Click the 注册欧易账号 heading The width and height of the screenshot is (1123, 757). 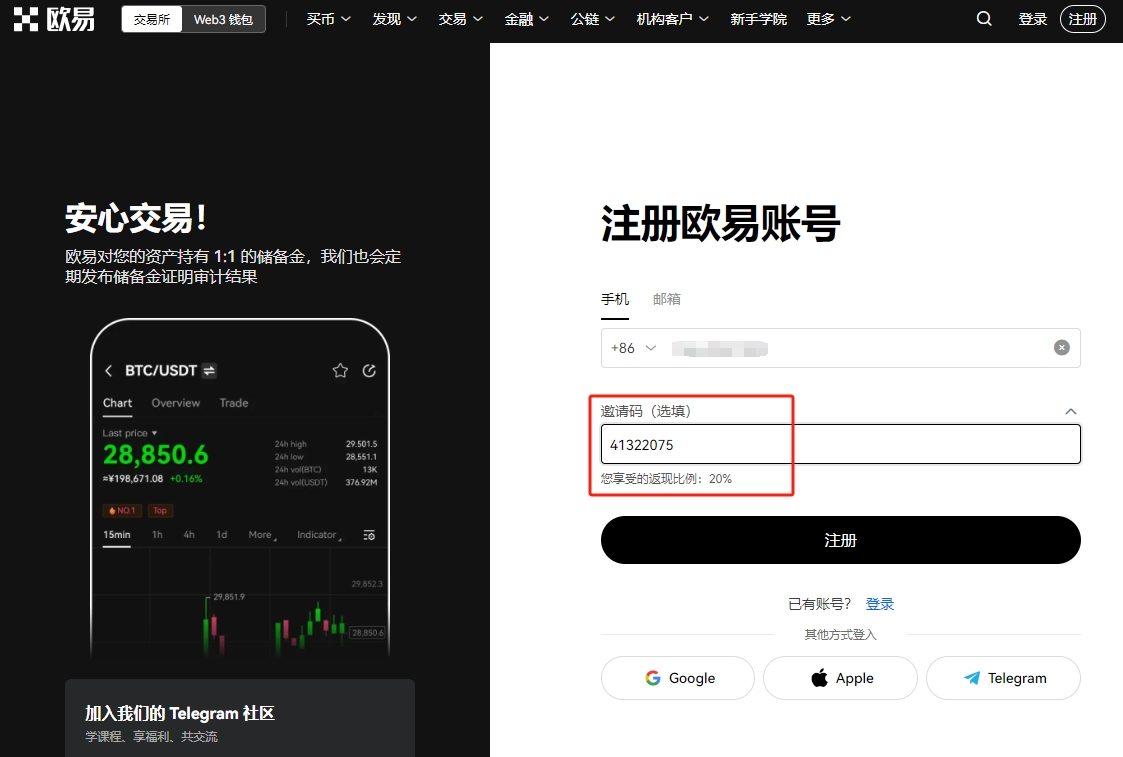point(720,223)
